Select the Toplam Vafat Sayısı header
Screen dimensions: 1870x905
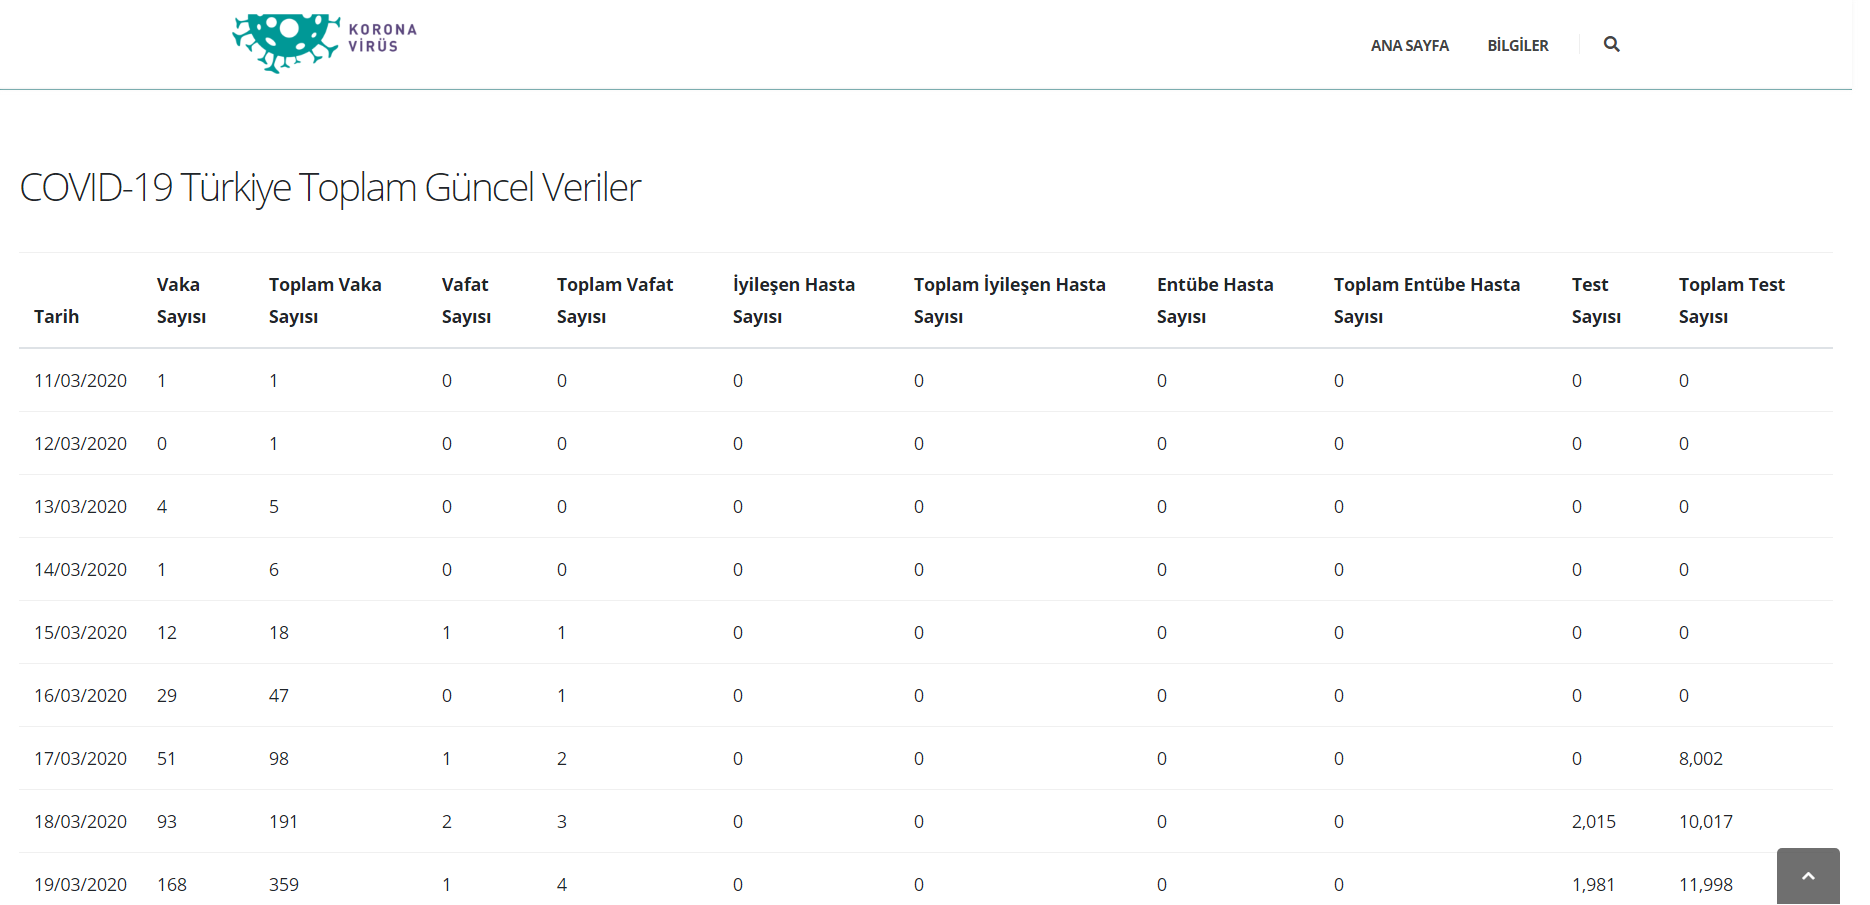pos(614,300)
